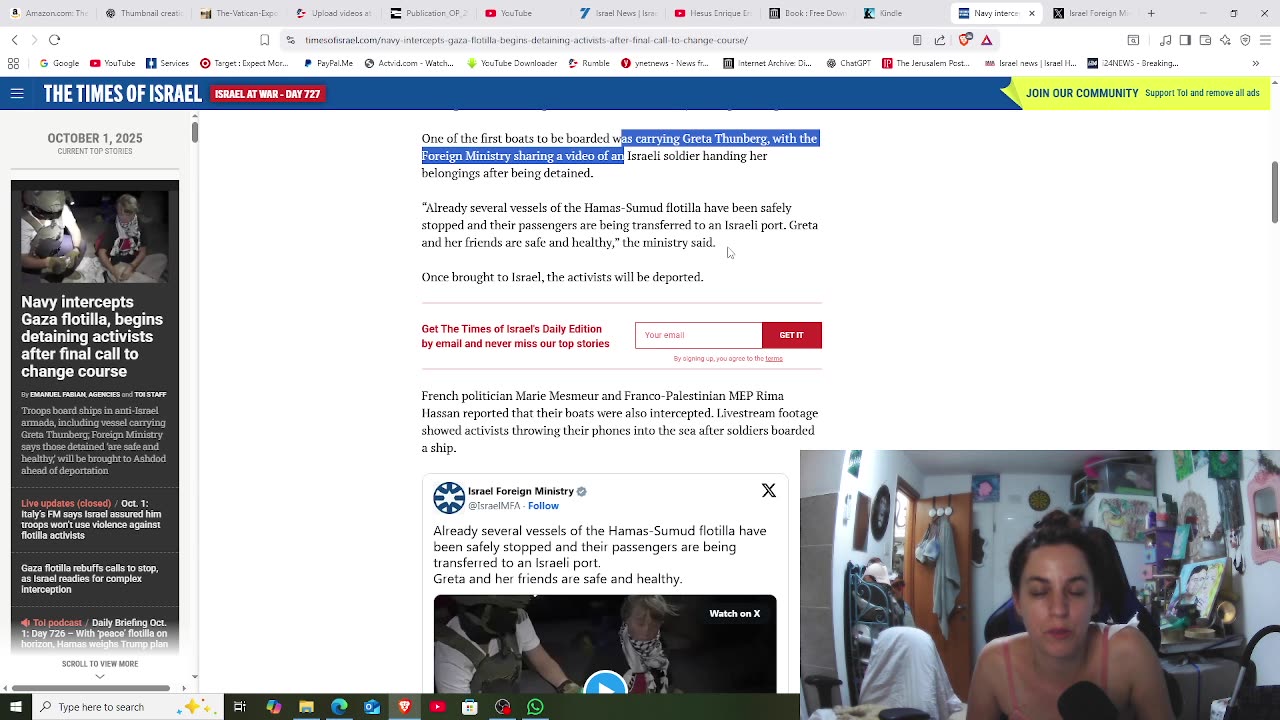Open YouTube bookmark
Image resolution: width=1280 pixels, height=720 pixels.
tap(112, 63)
